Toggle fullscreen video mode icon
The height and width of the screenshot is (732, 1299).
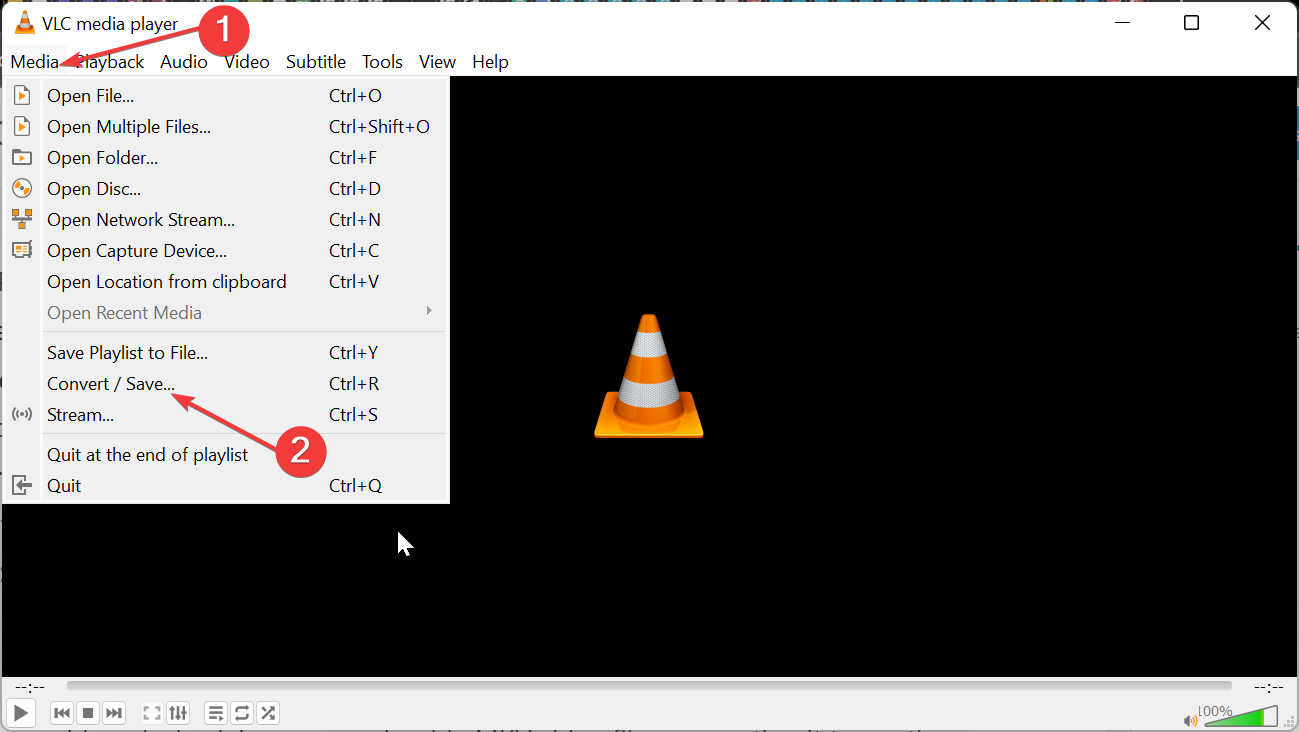[x=152, y=713]
